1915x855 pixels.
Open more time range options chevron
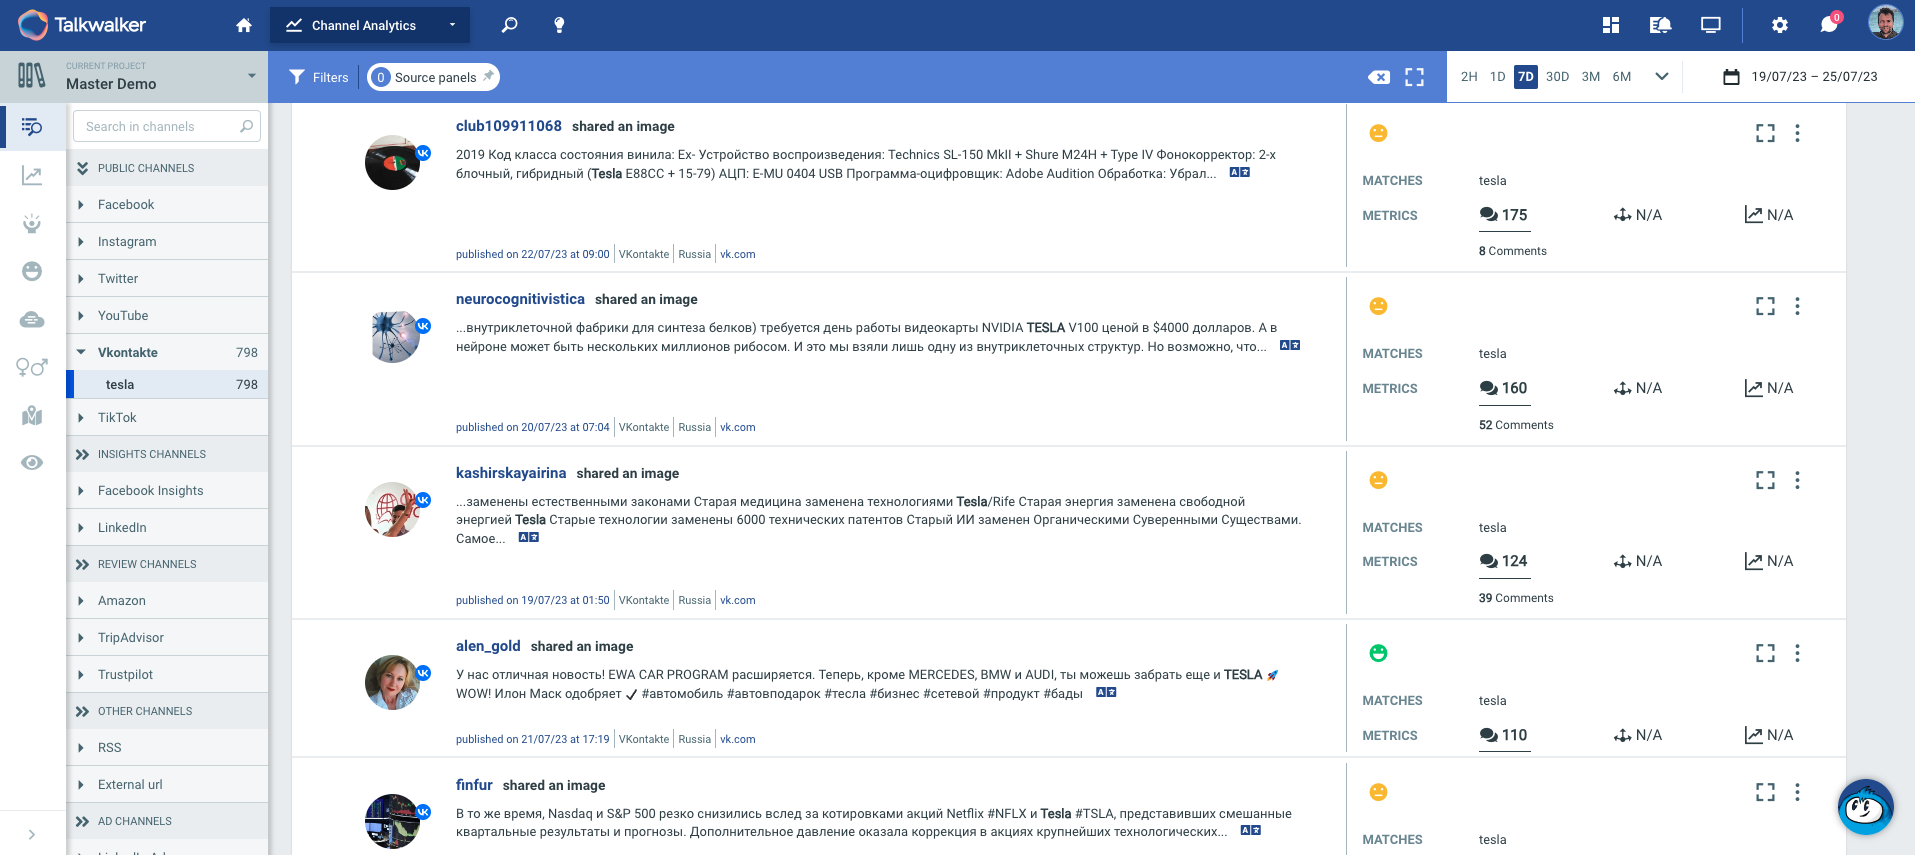tap(1662, 77)
